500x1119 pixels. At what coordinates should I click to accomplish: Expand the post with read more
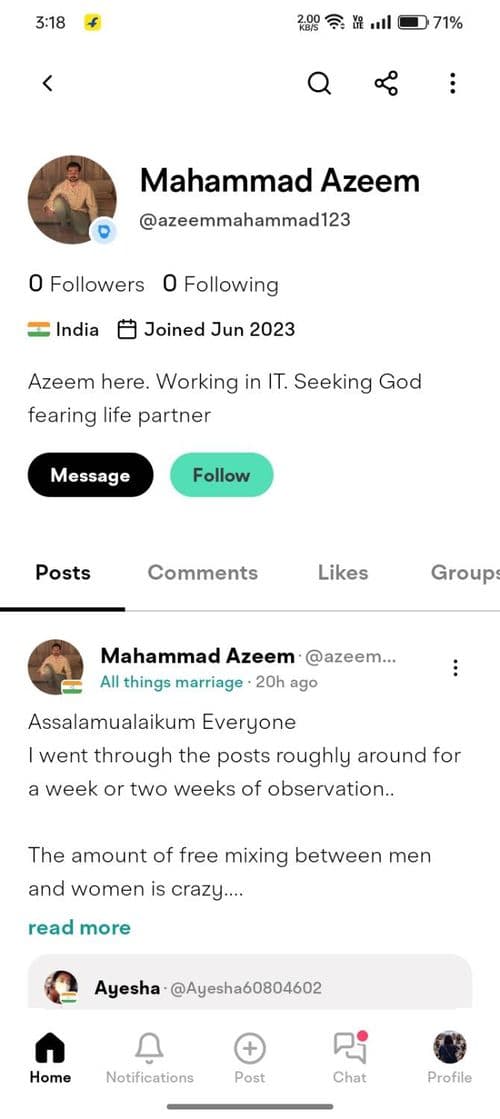79,927
